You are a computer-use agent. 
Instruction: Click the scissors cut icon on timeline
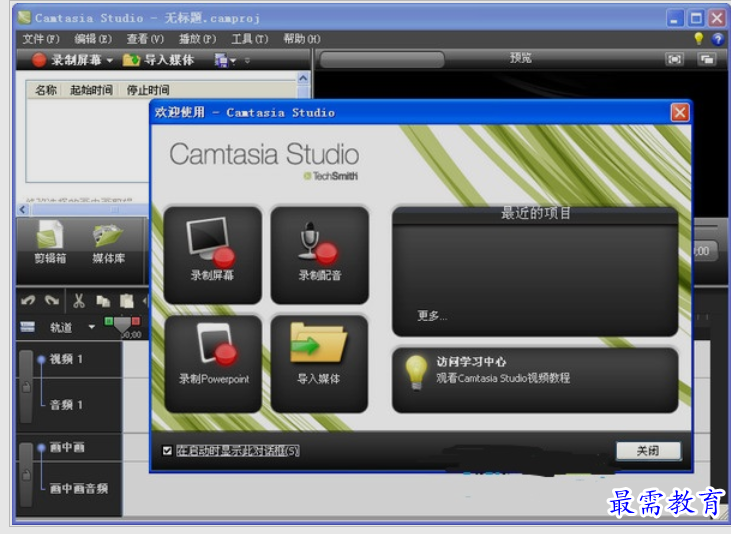point(79,301)
